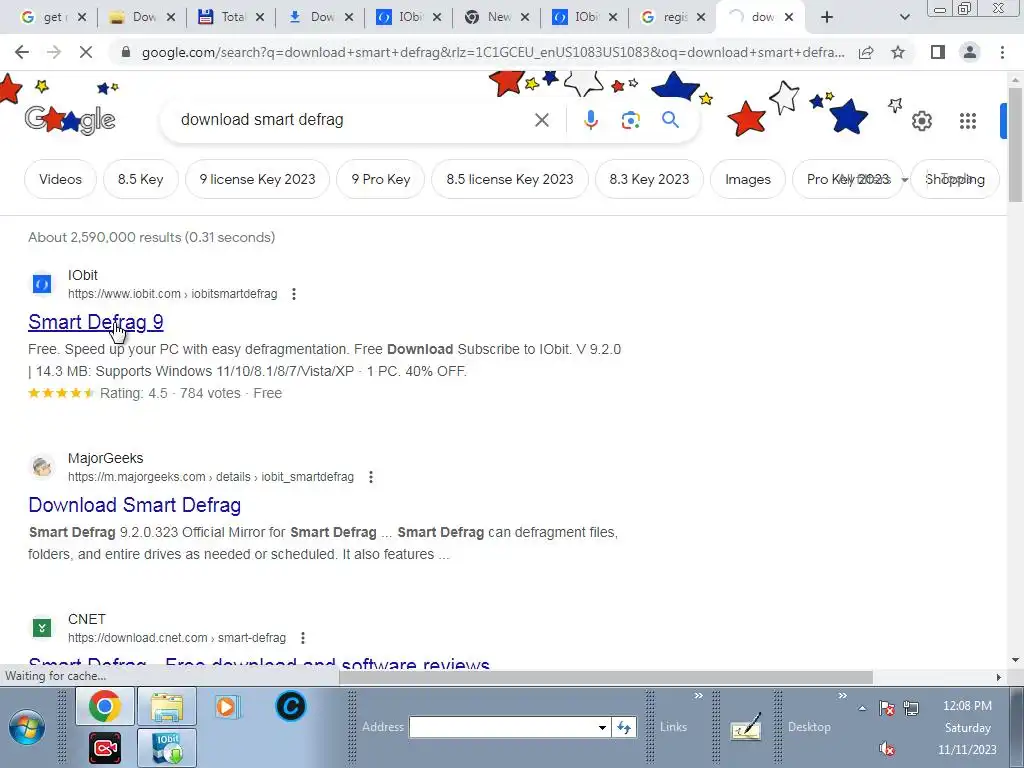Open the Download Smart Defrag MajorGeeks link
The height and width of the screenshot is (768, 1024).
(135, 505)
